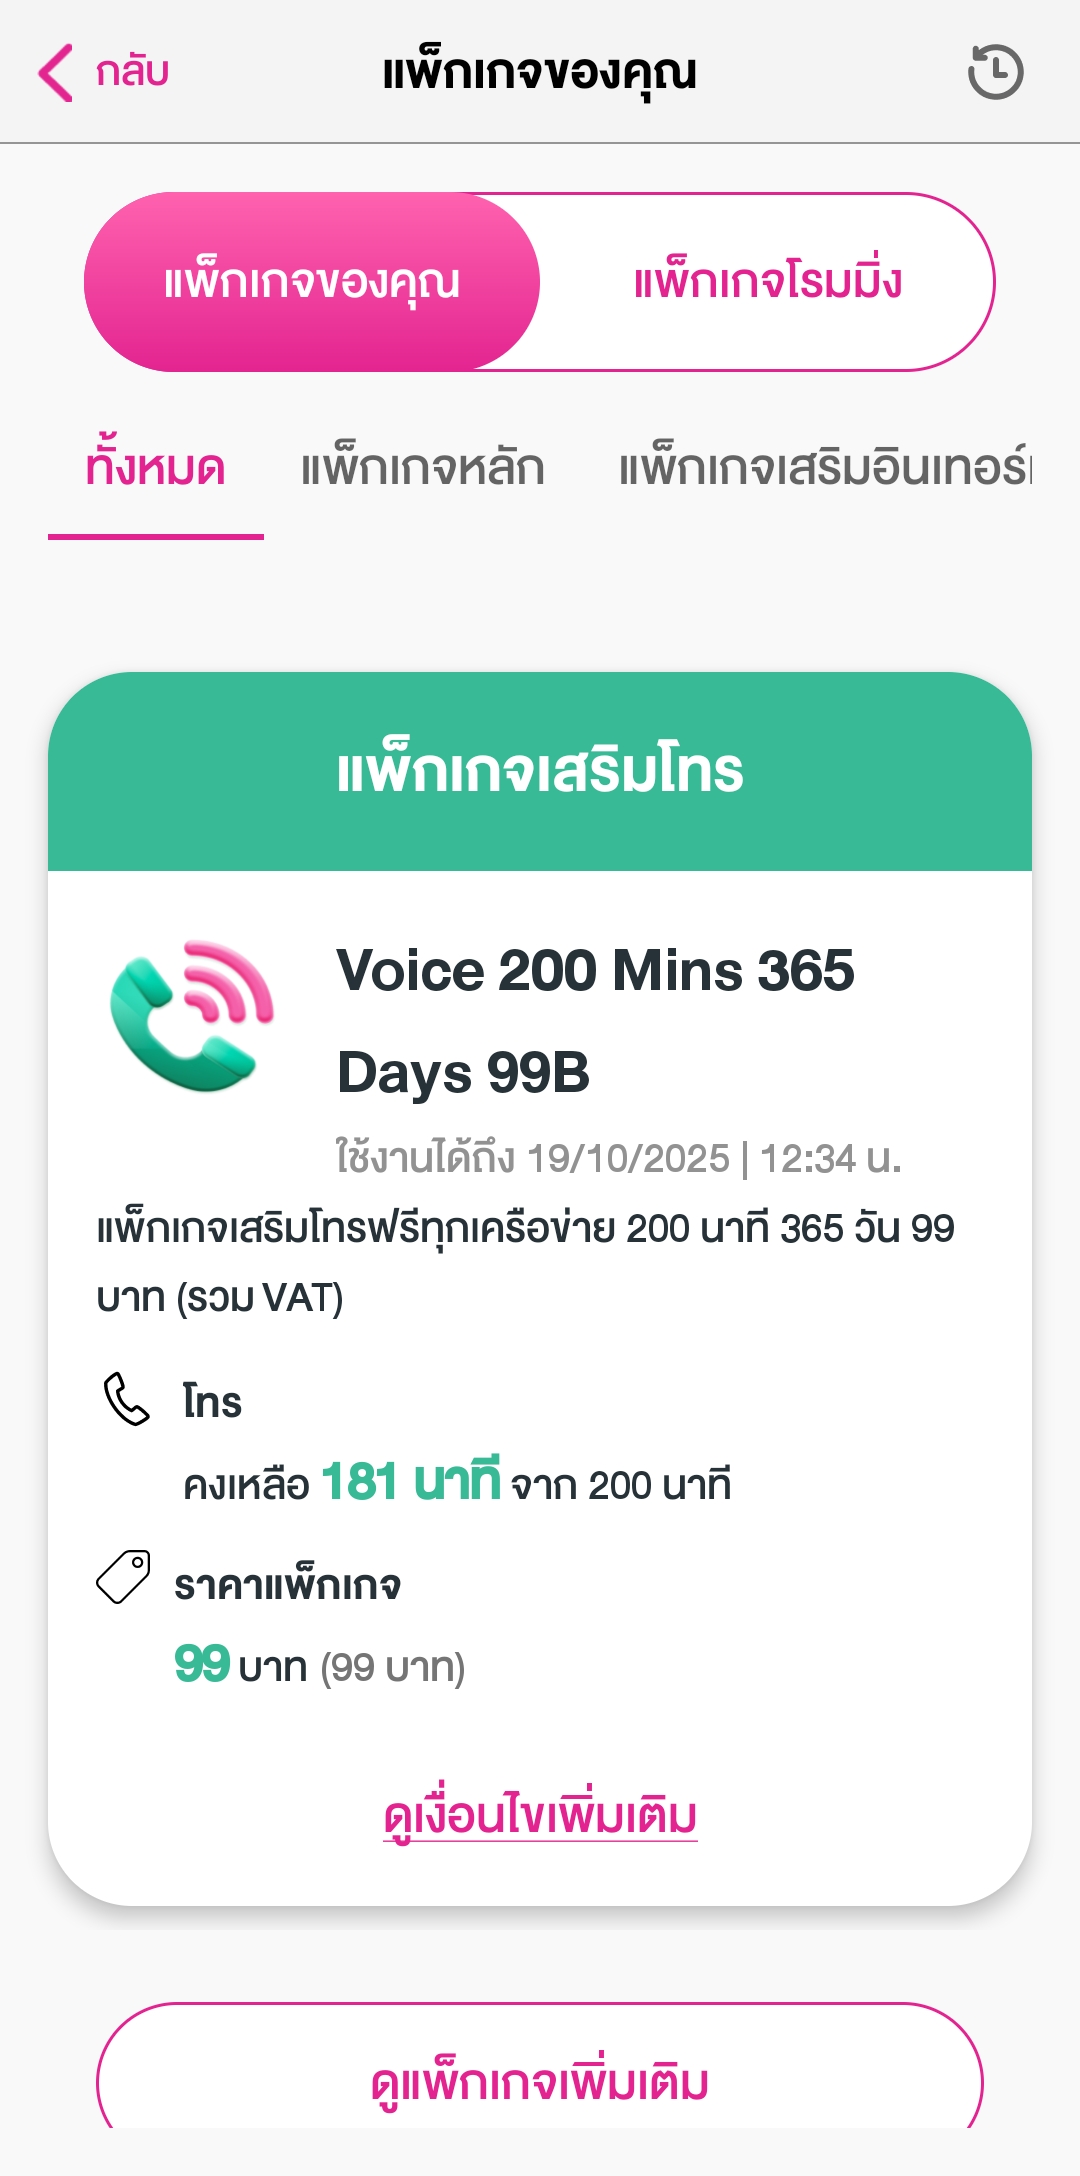Screen dimensions: 1080x2176
Task: Open package history clock icon
Action: (995, 72)
